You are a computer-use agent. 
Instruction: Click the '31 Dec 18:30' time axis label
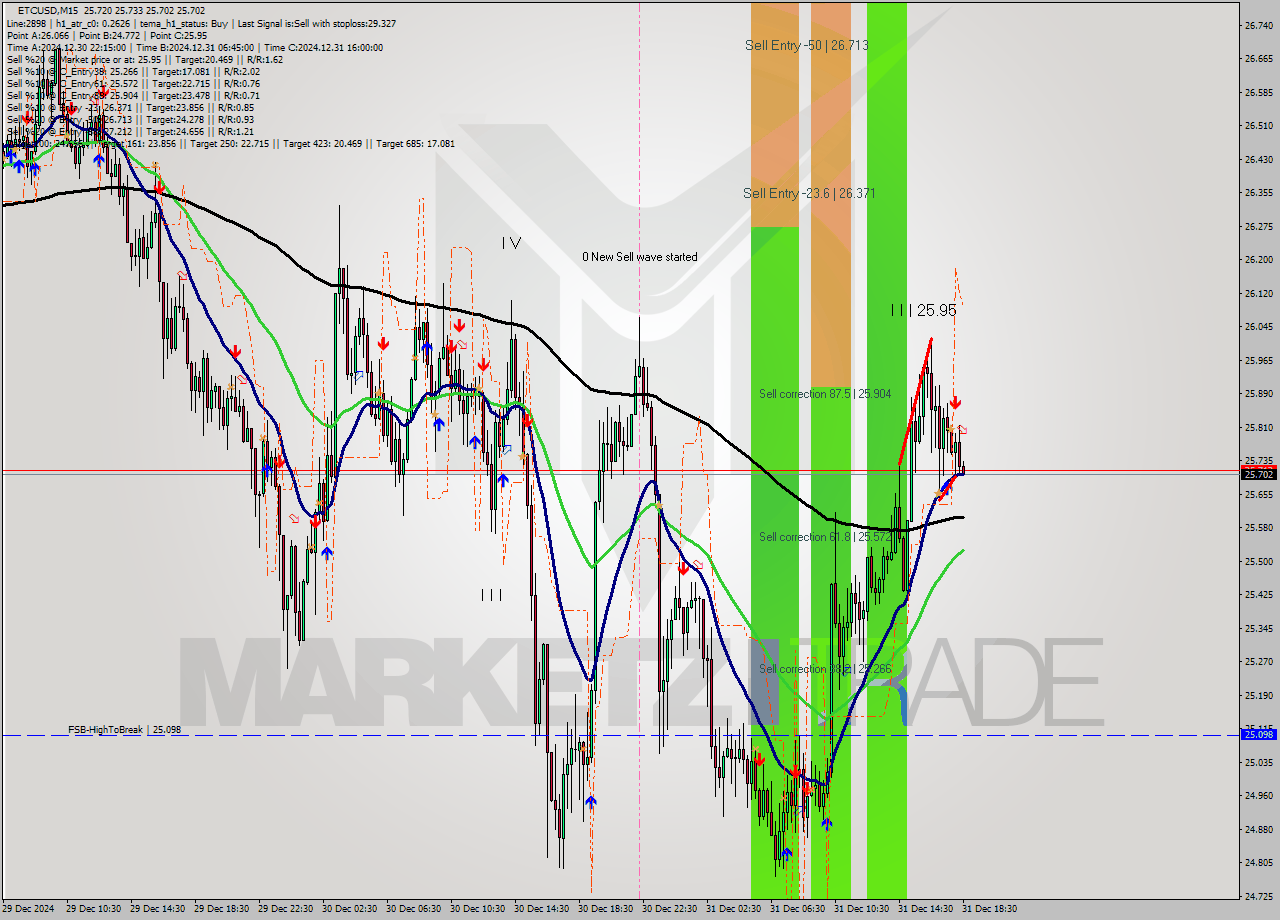(x=989, y=909)
